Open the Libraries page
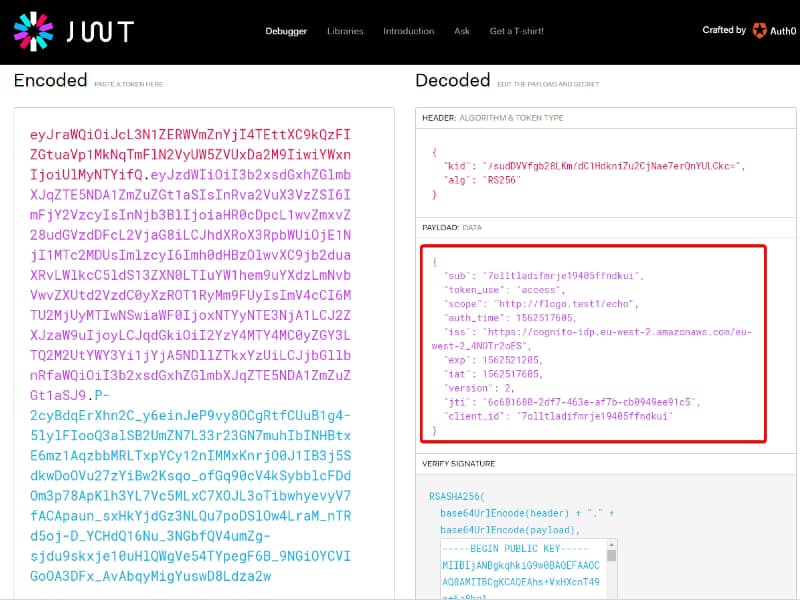This screenshot has height=600, width=800. coord(345,31)
